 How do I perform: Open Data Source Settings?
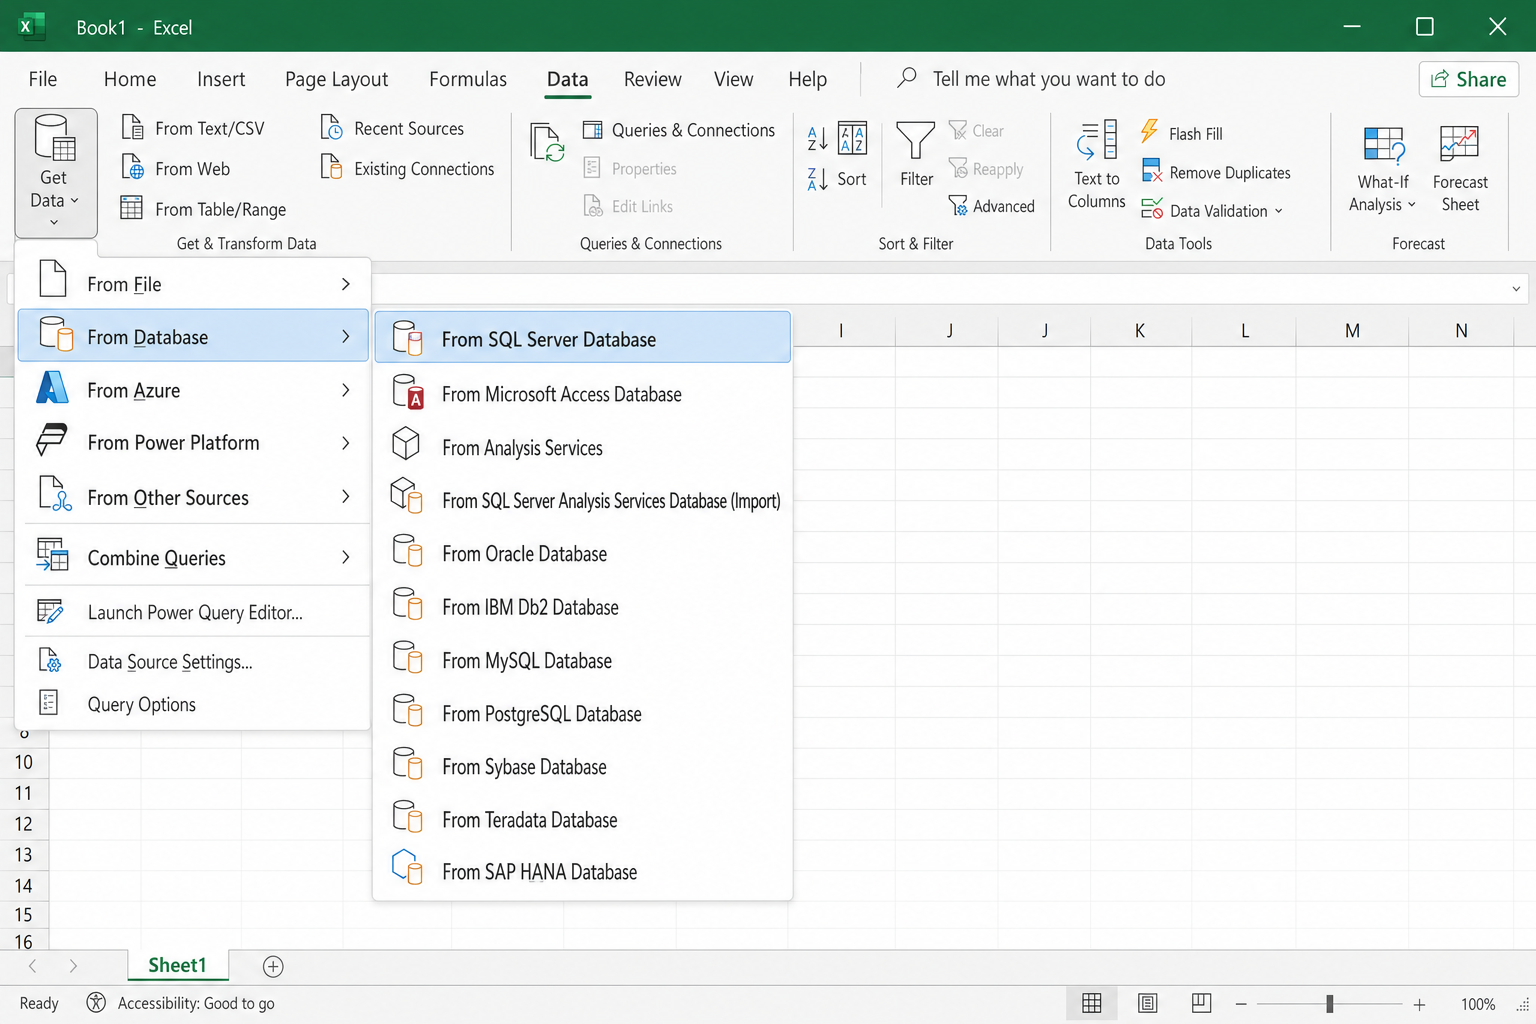click(194, 661)
